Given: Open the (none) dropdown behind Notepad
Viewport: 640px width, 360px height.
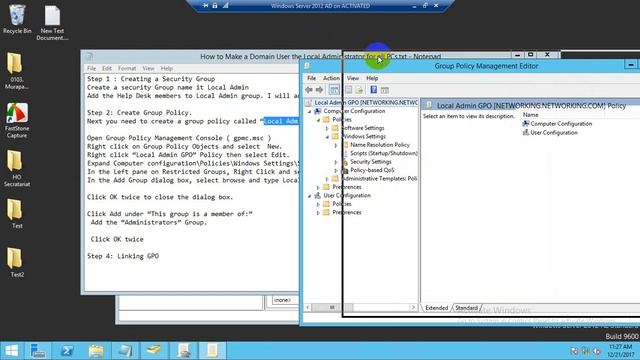Looking at the screenshot, I should [x=285, y=300].
